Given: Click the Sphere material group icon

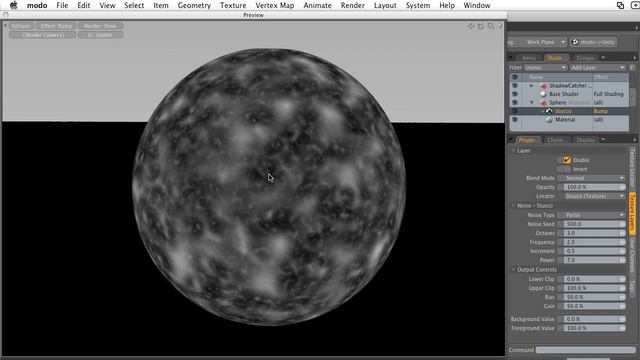Looking at the screenshot, I should pyautogui.click(x=543, y=102).
